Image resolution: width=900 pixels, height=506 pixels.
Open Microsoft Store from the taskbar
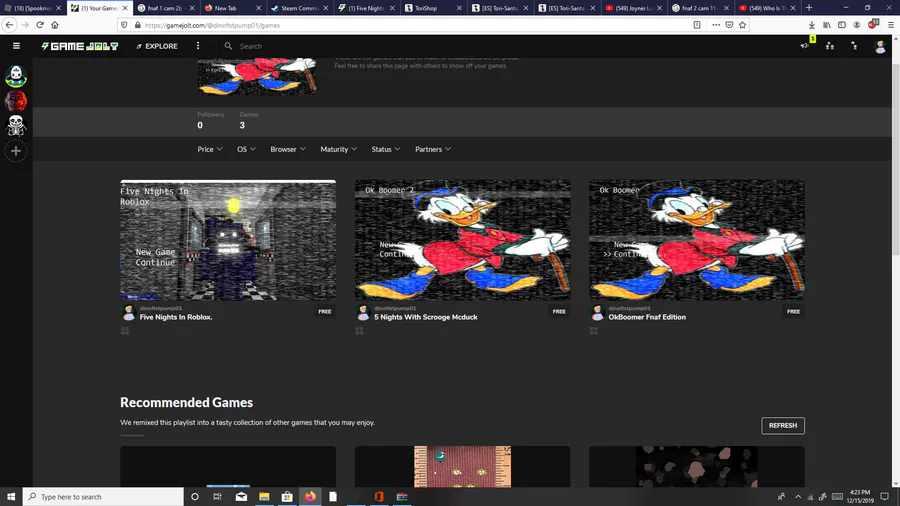pyautogui.click(x=287, y=496)
